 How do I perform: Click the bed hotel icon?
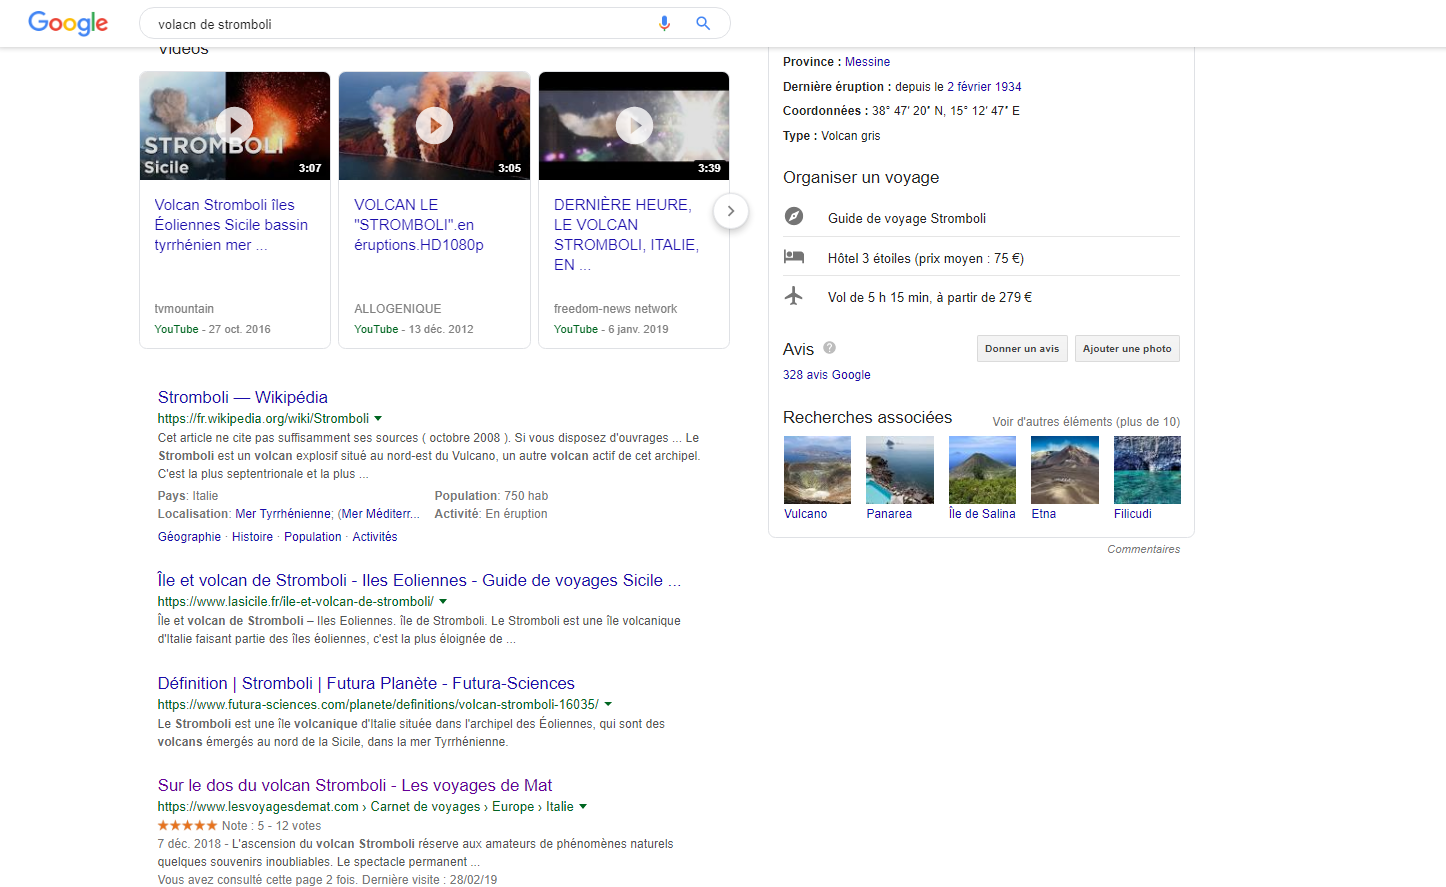click(x=794, y=257)
